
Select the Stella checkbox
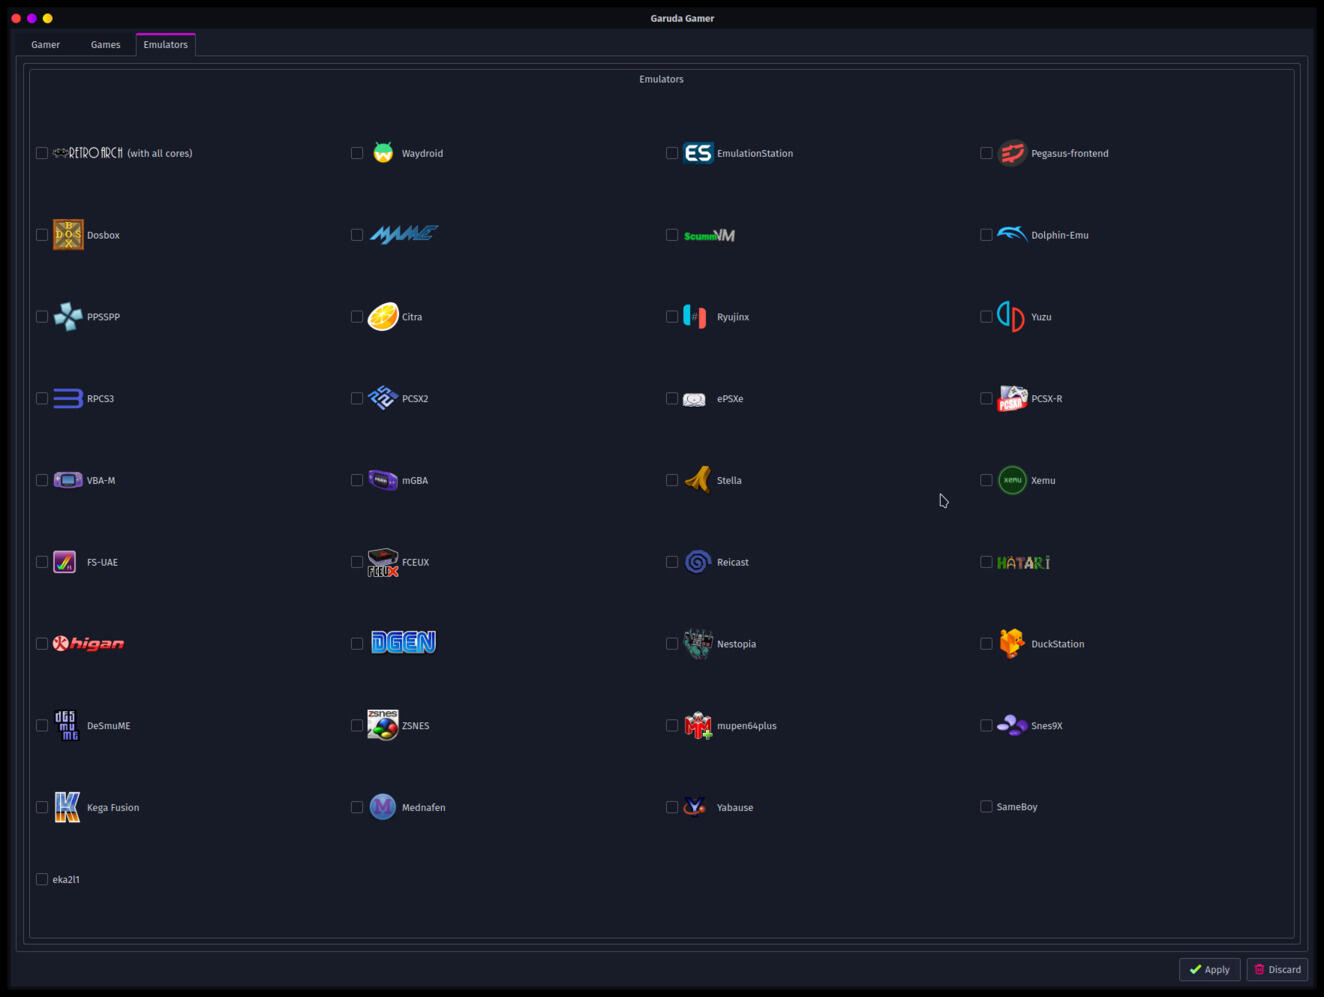point(672,480)
